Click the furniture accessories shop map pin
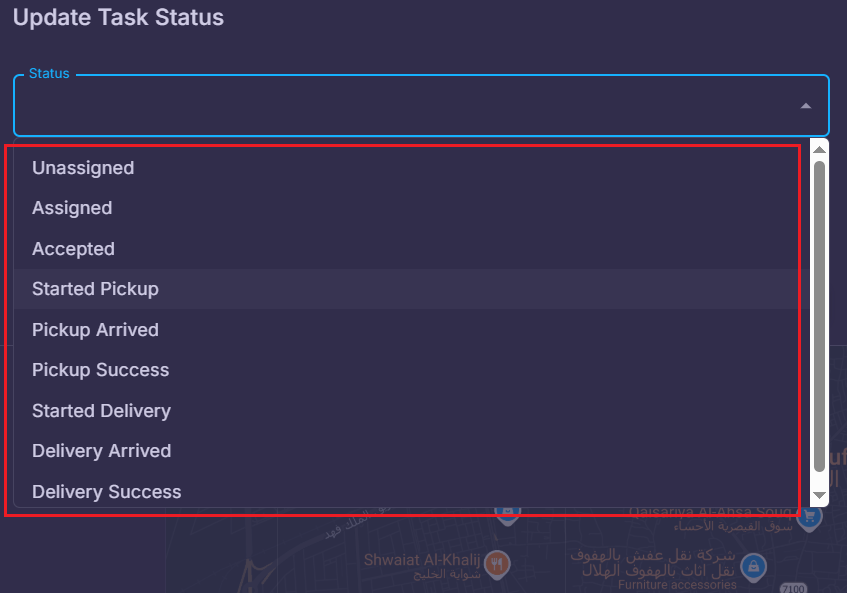847x593 pixels. click(754, 568)
